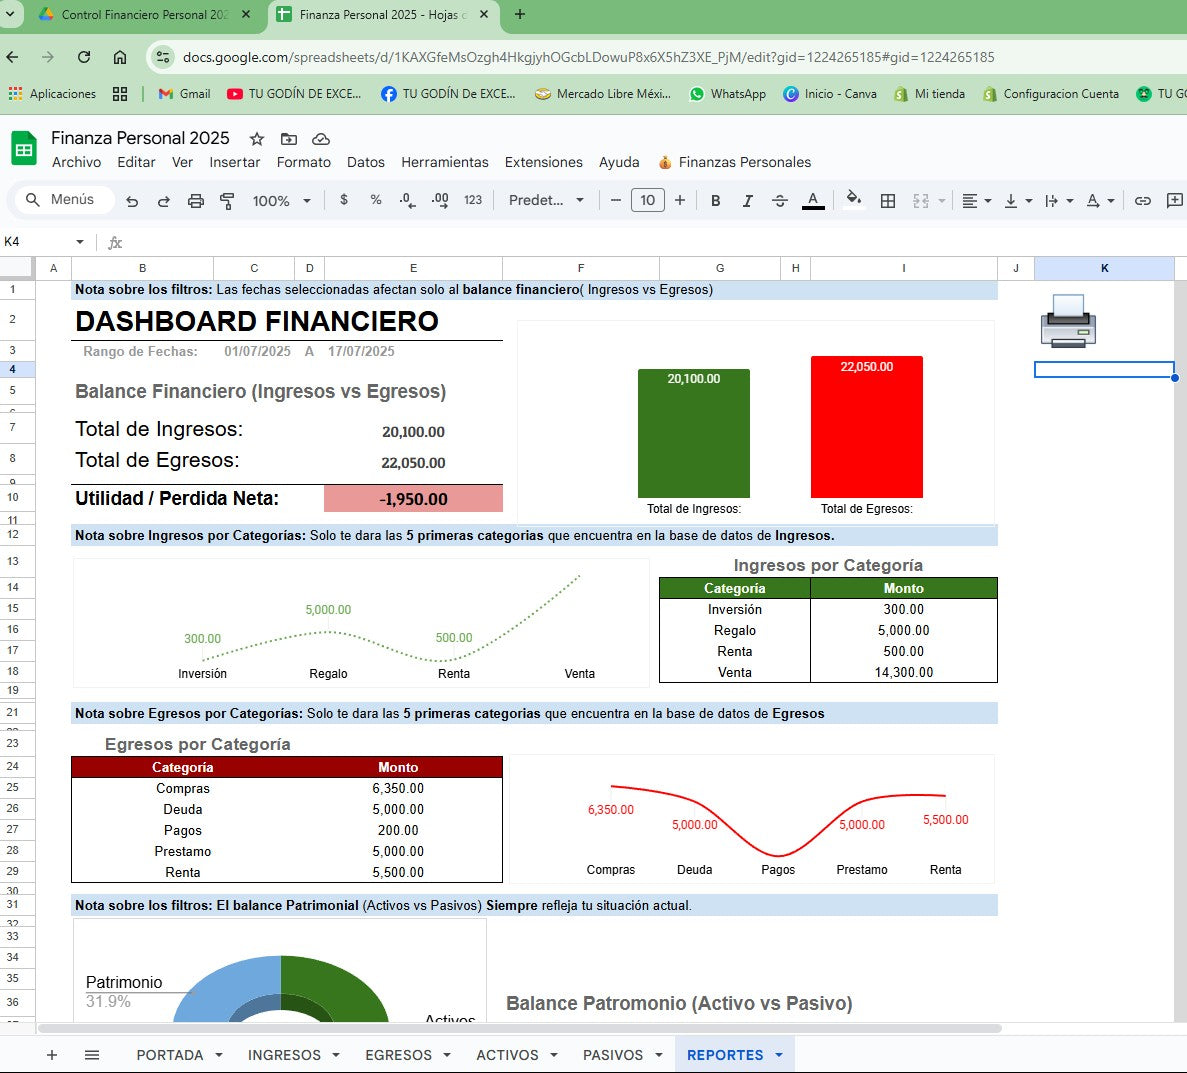Open the text color picker
This screenshot has width=1187, height=1073.
[x=813, y=201]
